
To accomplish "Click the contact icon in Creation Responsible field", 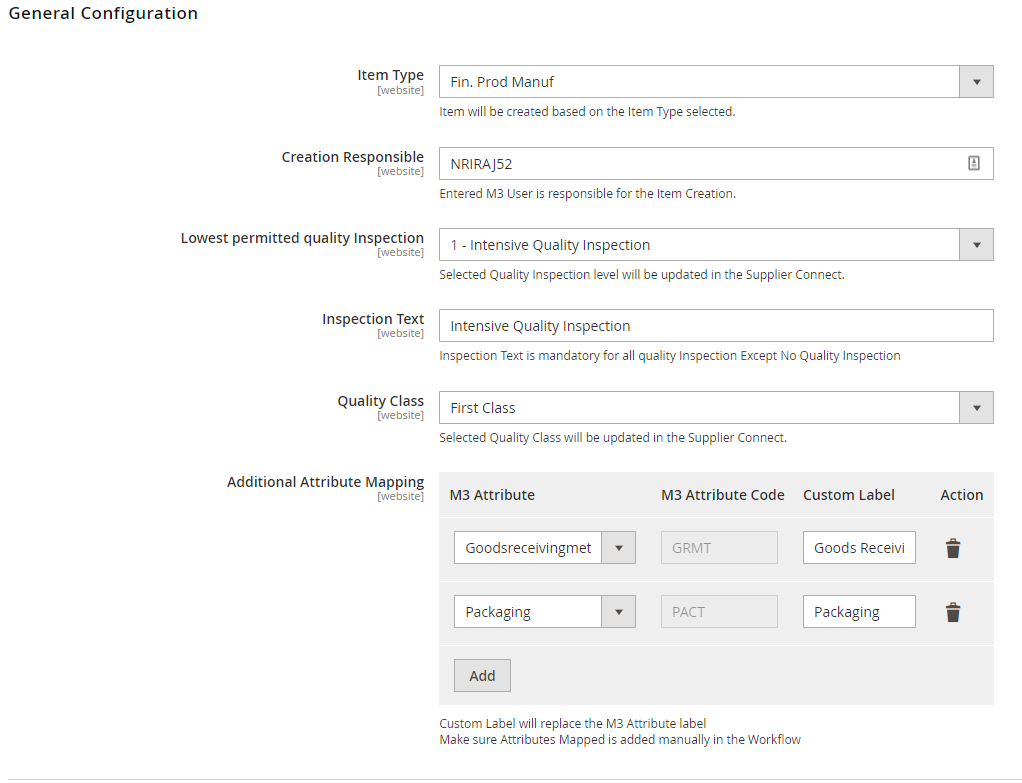I will (x=973, y=164).
